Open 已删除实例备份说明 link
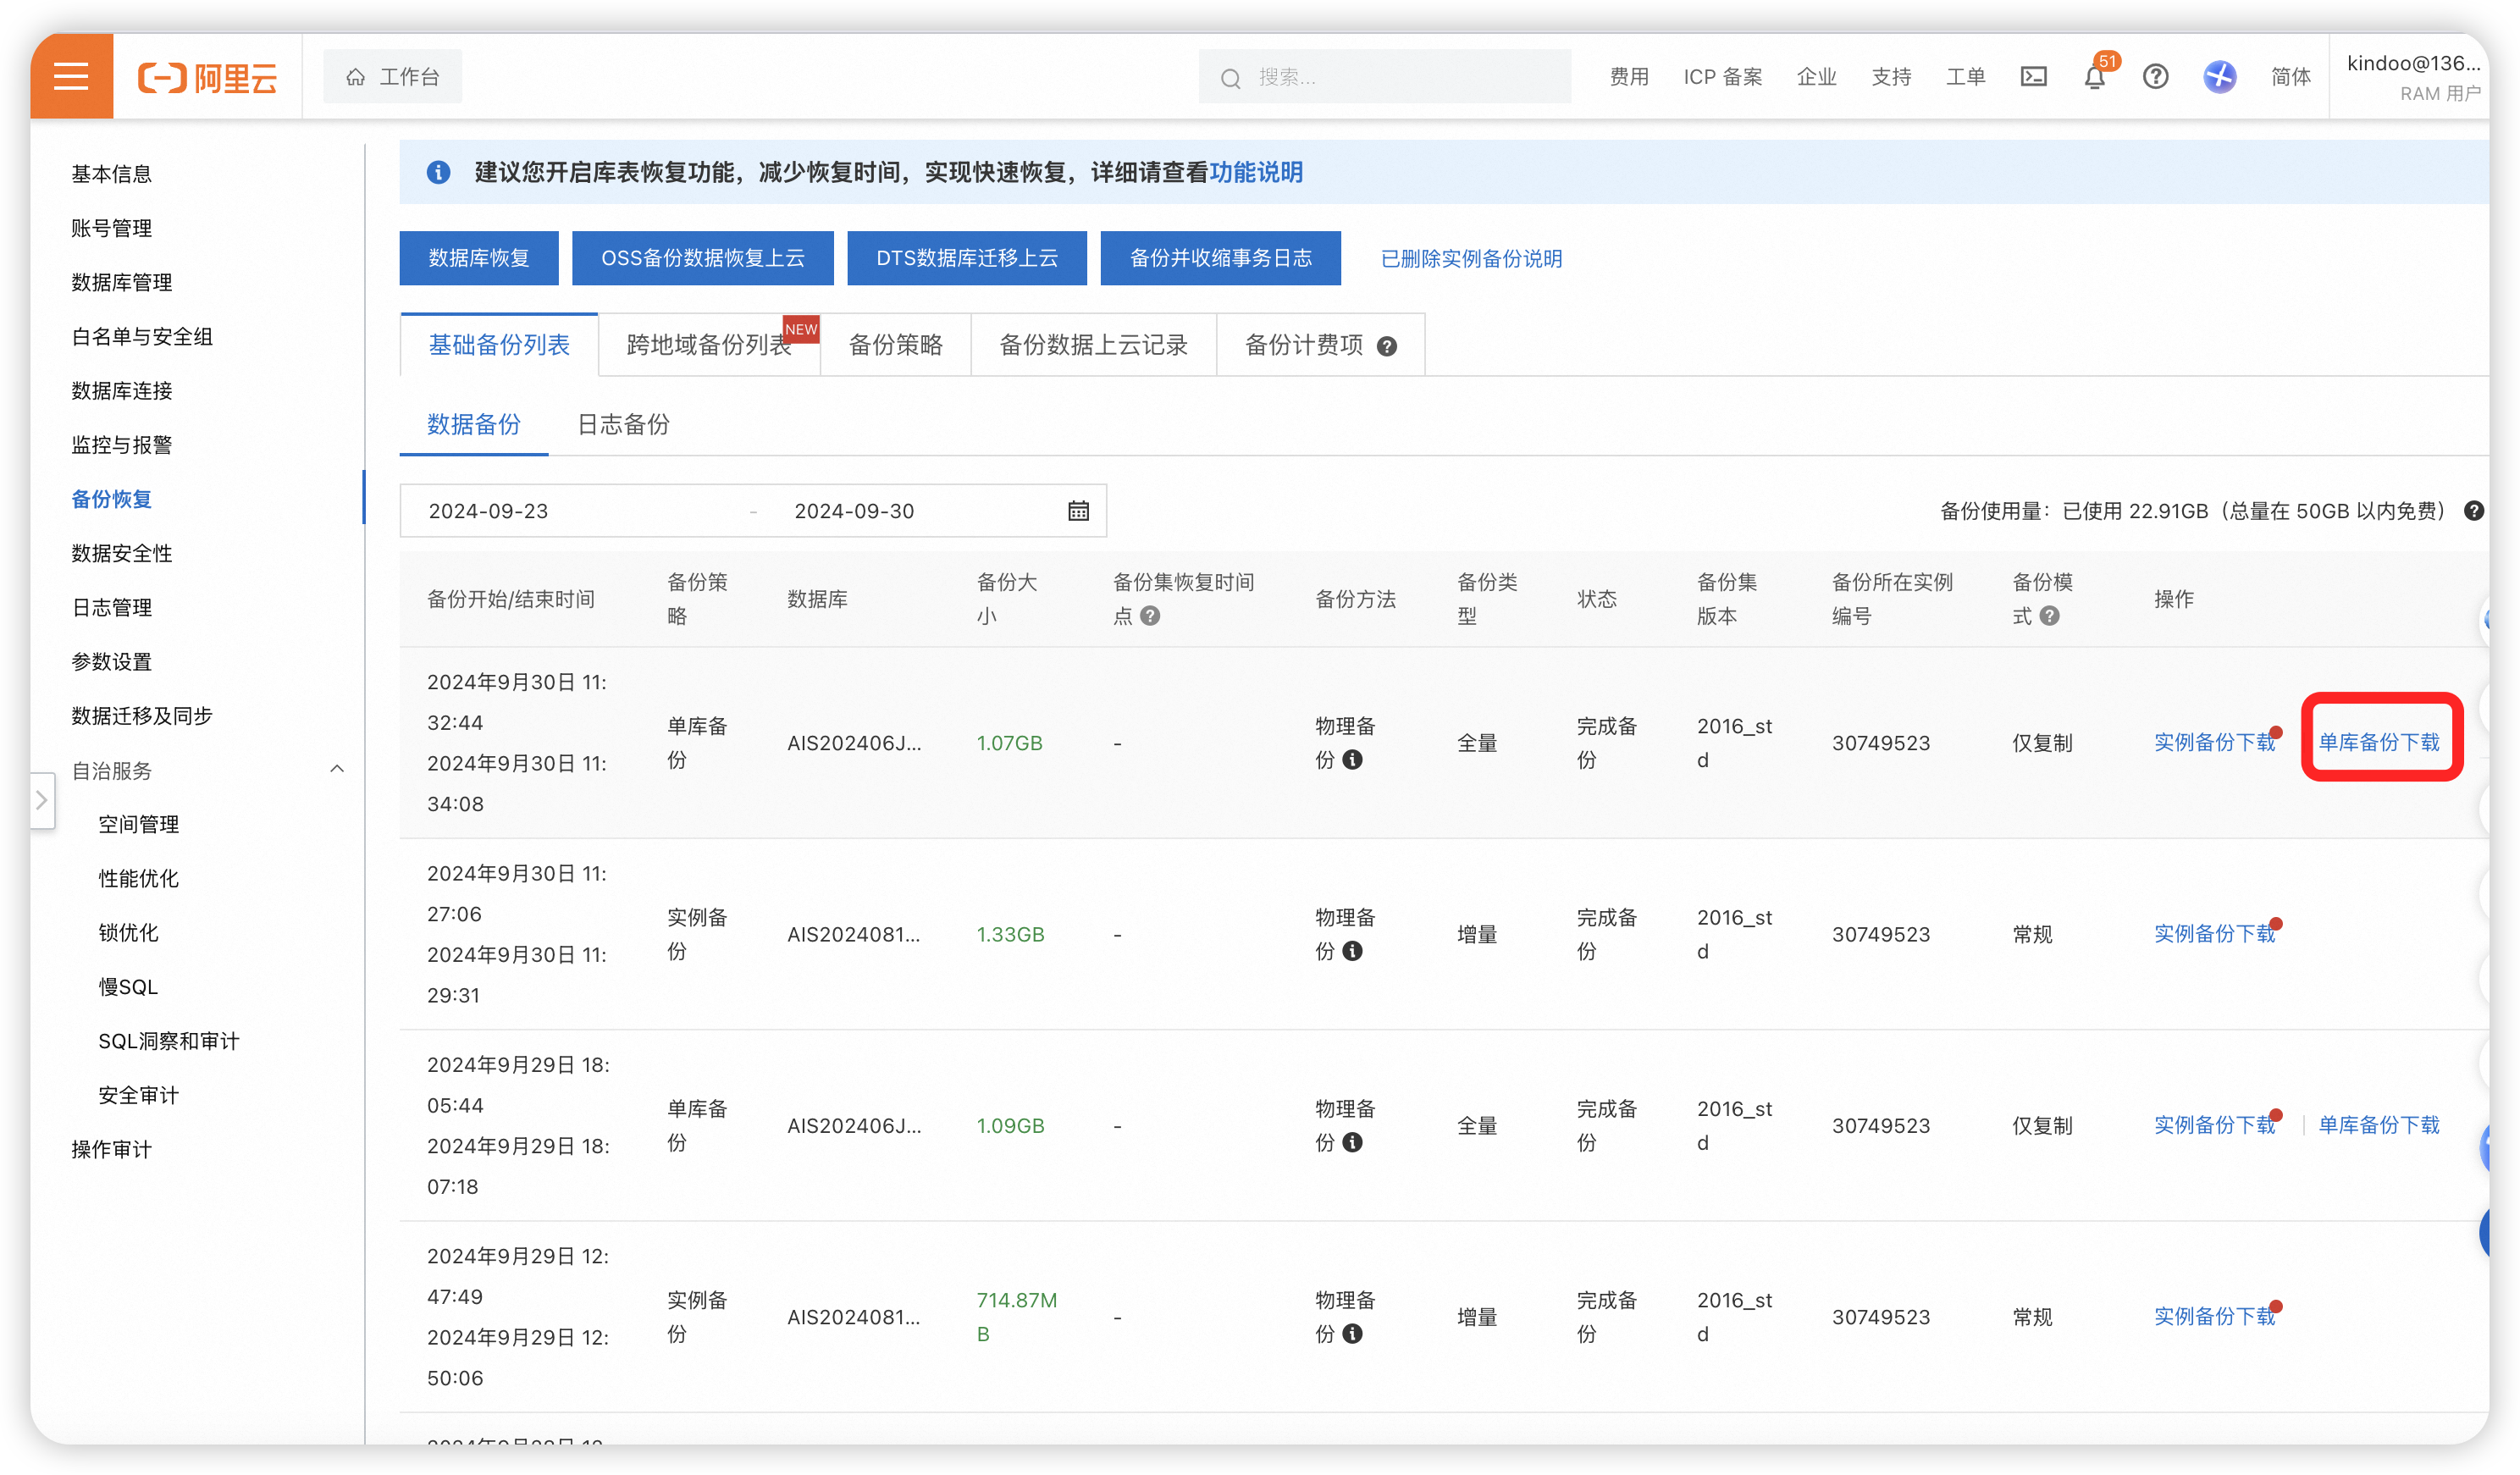 point(1470,258)
